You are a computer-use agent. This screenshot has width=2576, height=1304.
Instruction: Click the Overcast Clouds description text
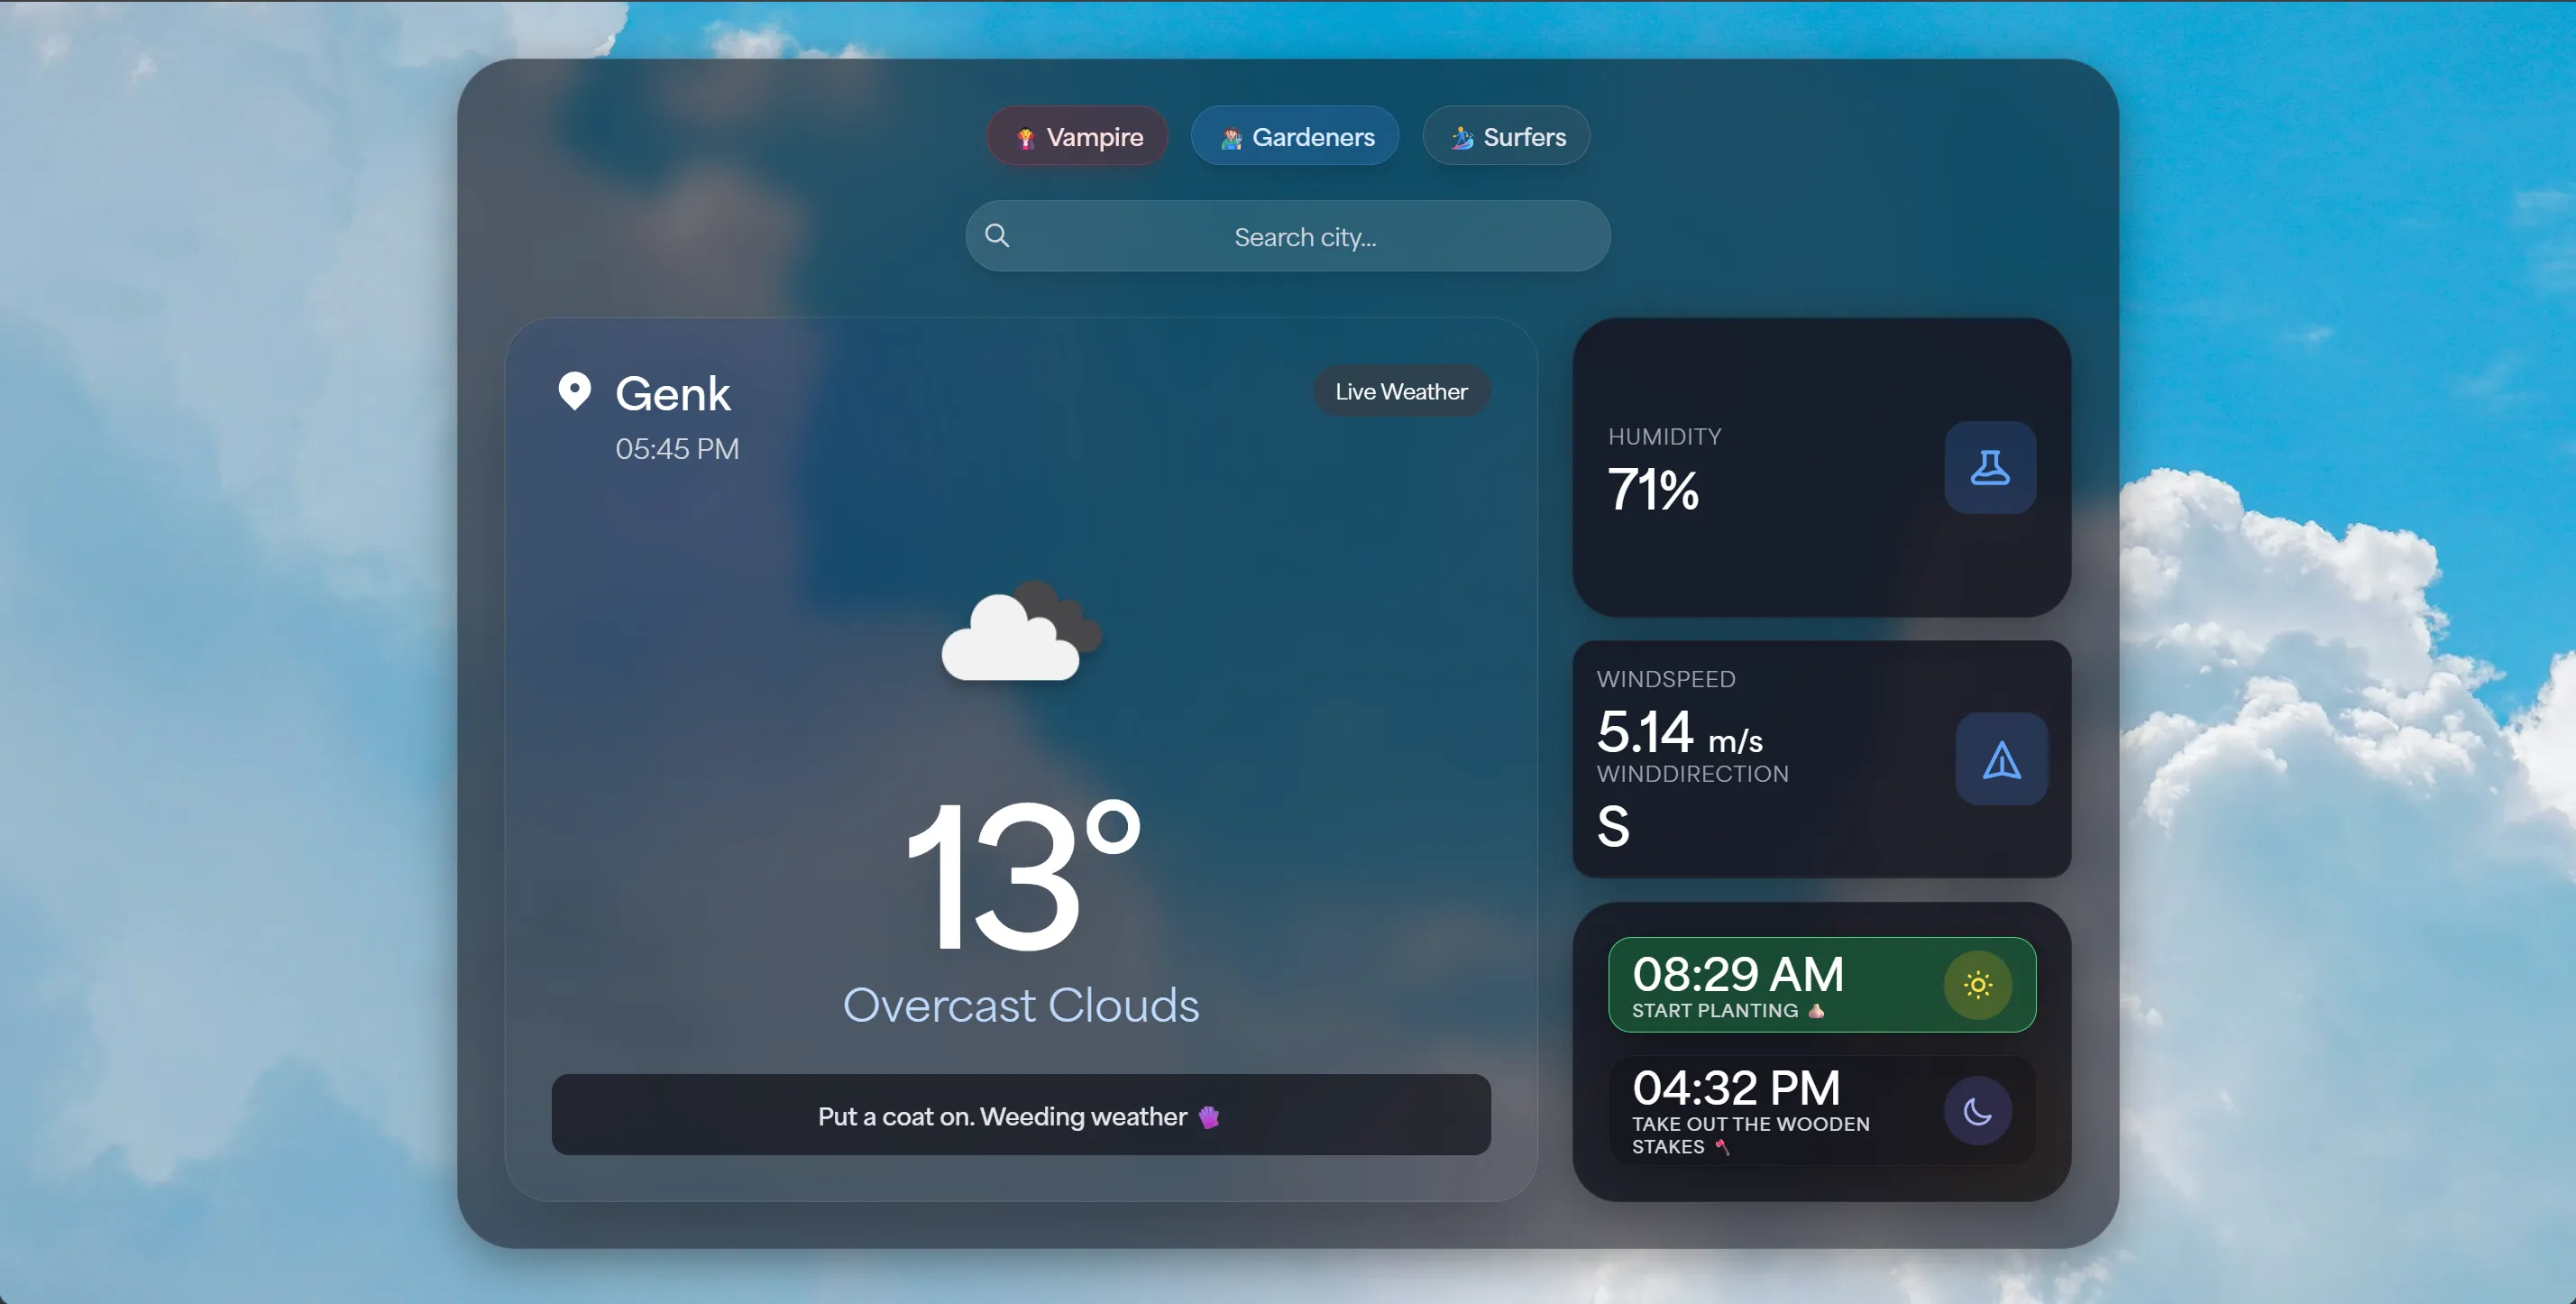[x=1021, y=1005]
